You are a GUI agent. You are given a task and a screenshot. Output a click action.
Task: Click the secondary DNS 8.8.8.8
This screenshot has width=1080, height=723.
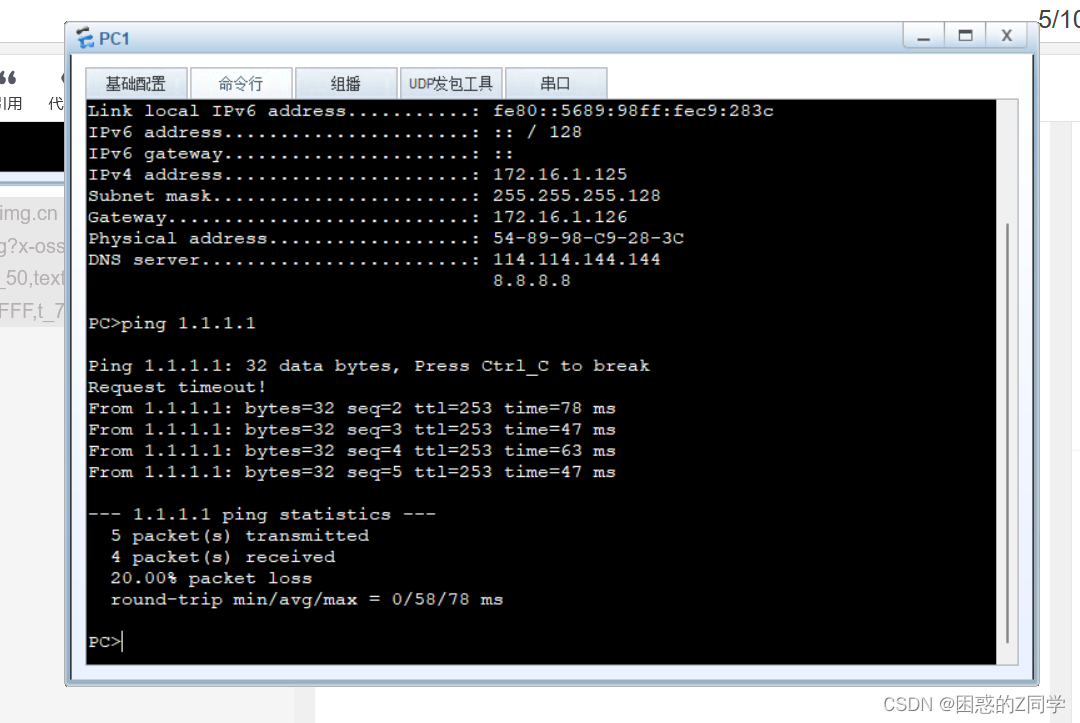pyautogui.click(x=532, y=281)
